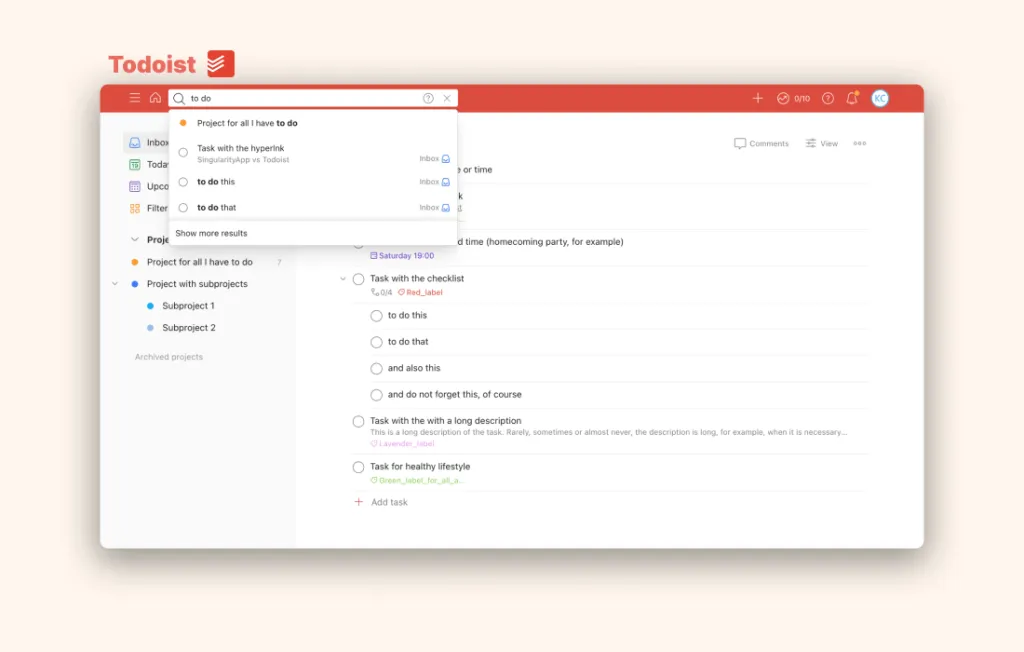1024x652 pixels.
Task: Collapse 'Project with subprojects' in sidebar
Action: [115, 283]
